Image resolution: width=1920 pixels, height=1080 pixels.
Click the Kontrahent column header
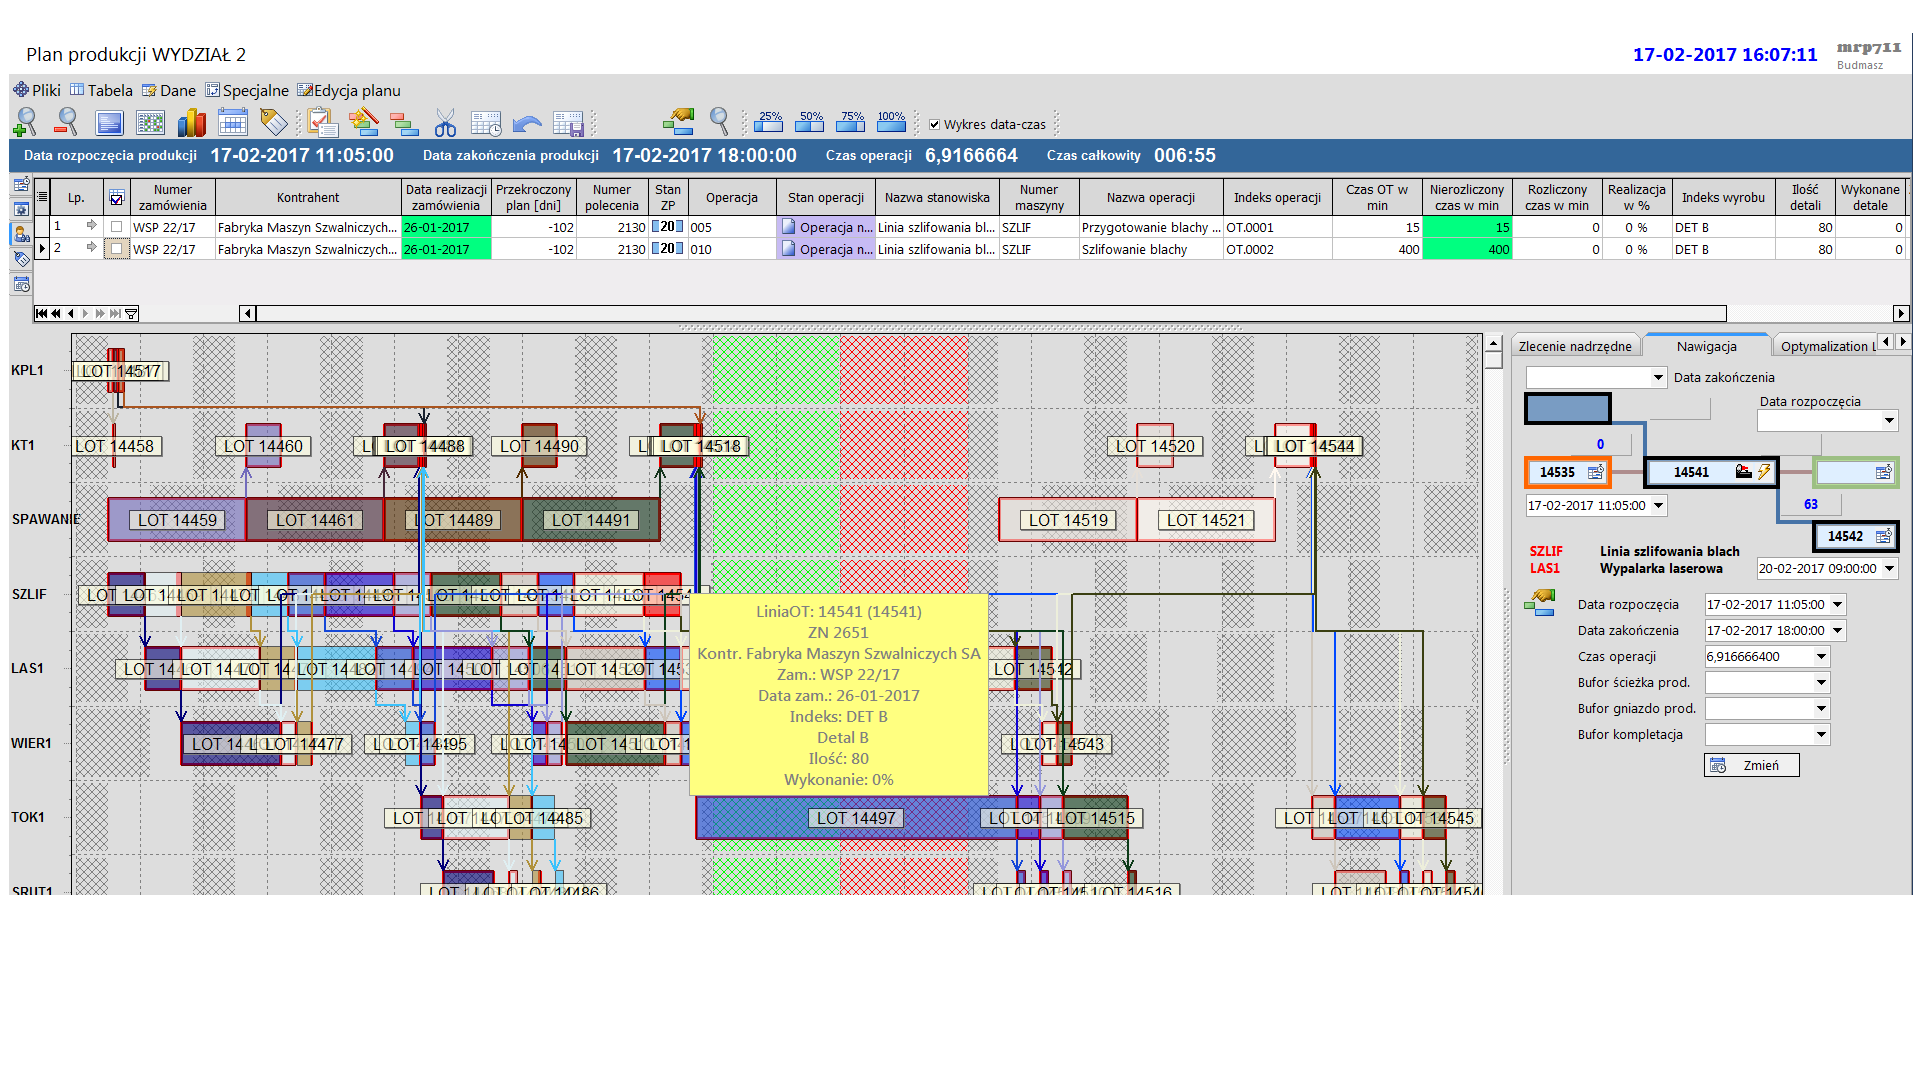(308, 198)
